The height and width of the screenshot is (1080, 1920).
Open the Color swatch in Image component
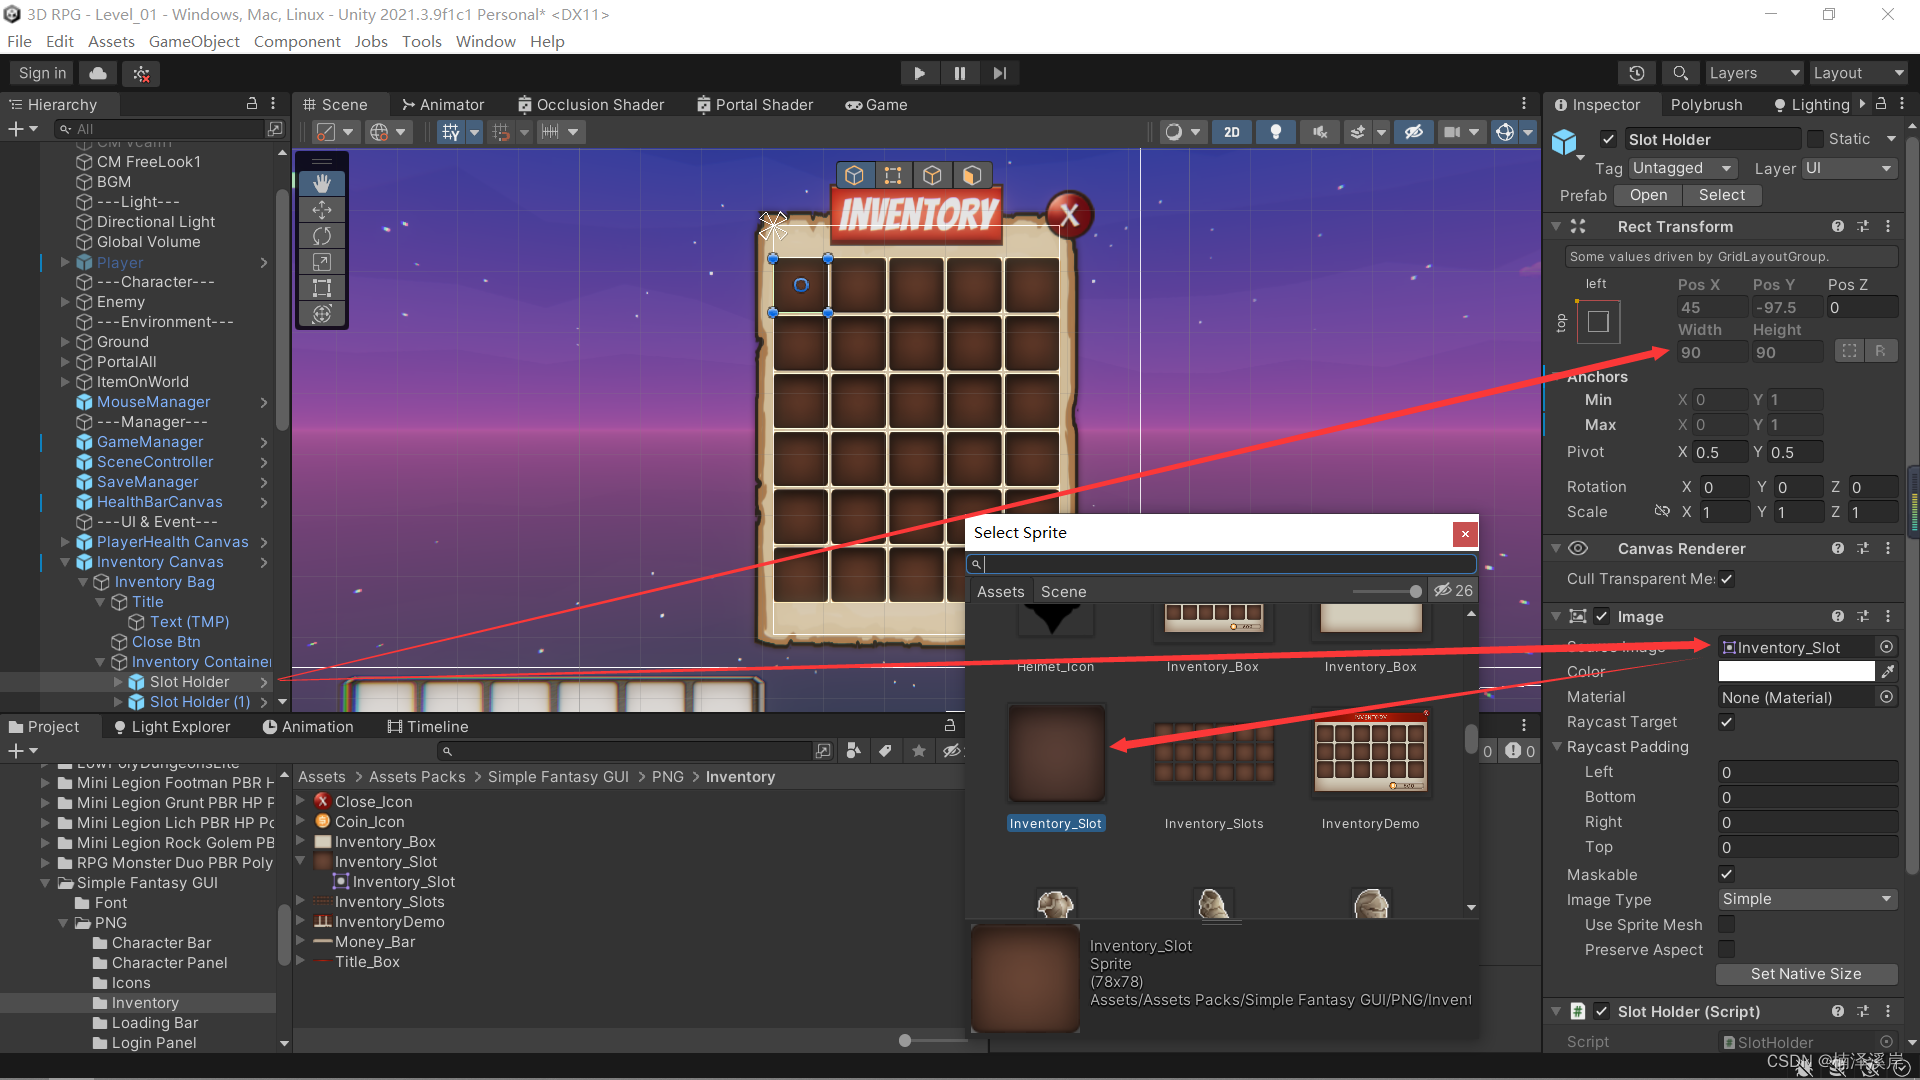click(1795, 671)
